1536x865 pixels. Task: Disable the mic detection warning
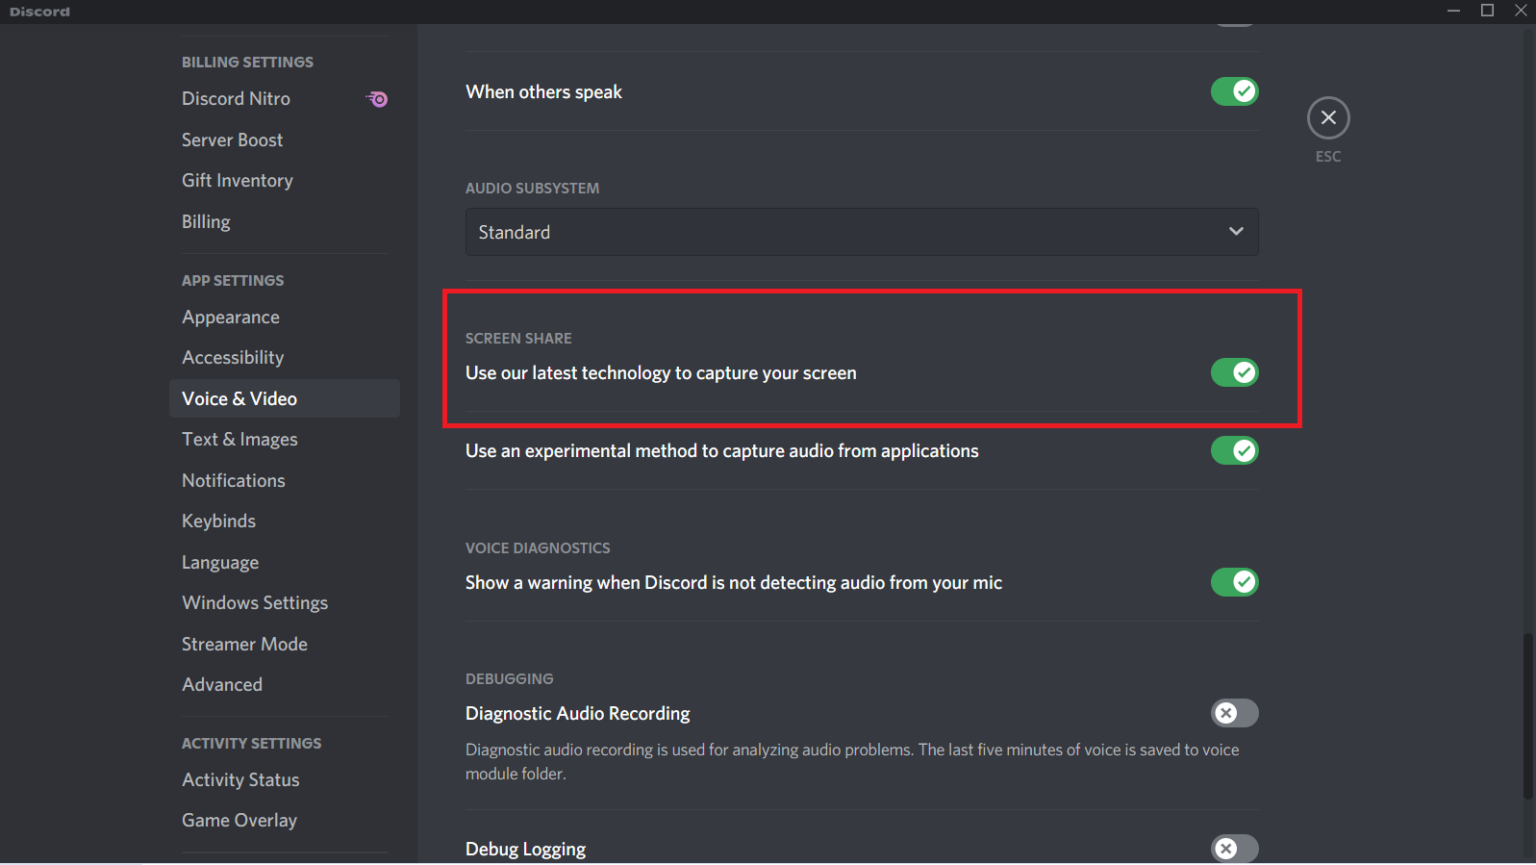[1234, 582]
